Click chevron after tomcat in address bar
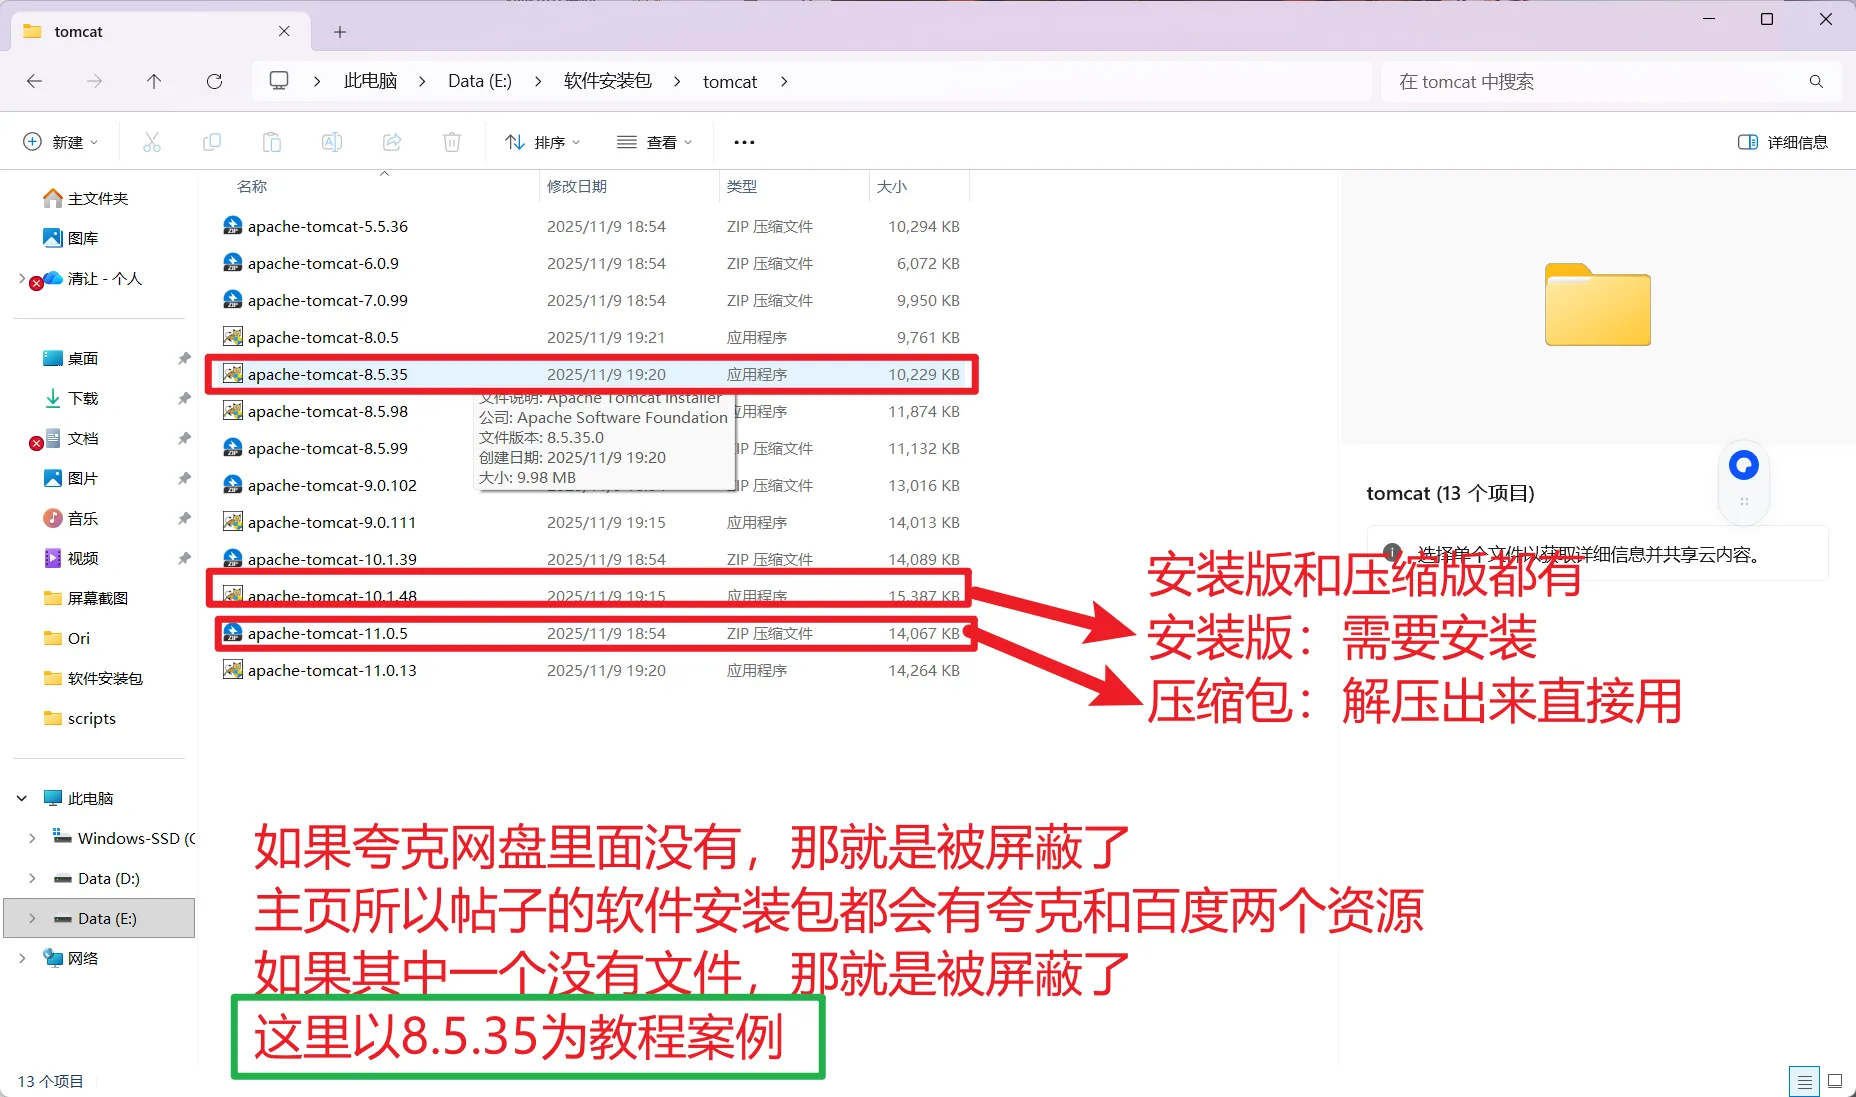The image size is (1856, 1097). [784, 81]
